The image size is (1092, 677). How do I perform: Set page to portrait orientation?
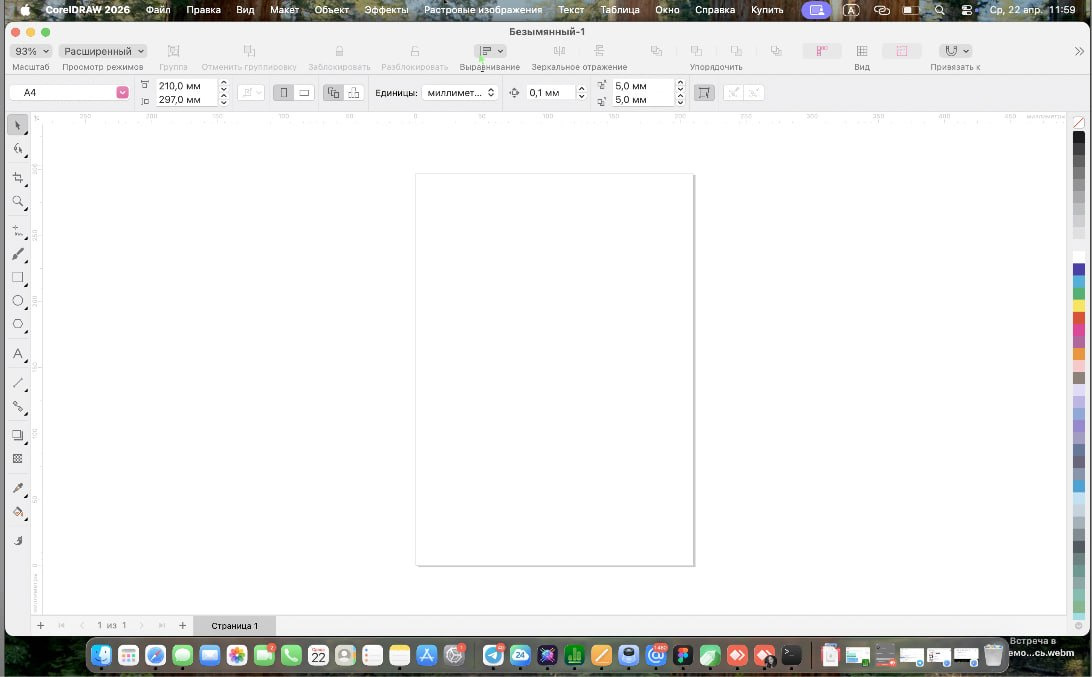coord(283,93)
